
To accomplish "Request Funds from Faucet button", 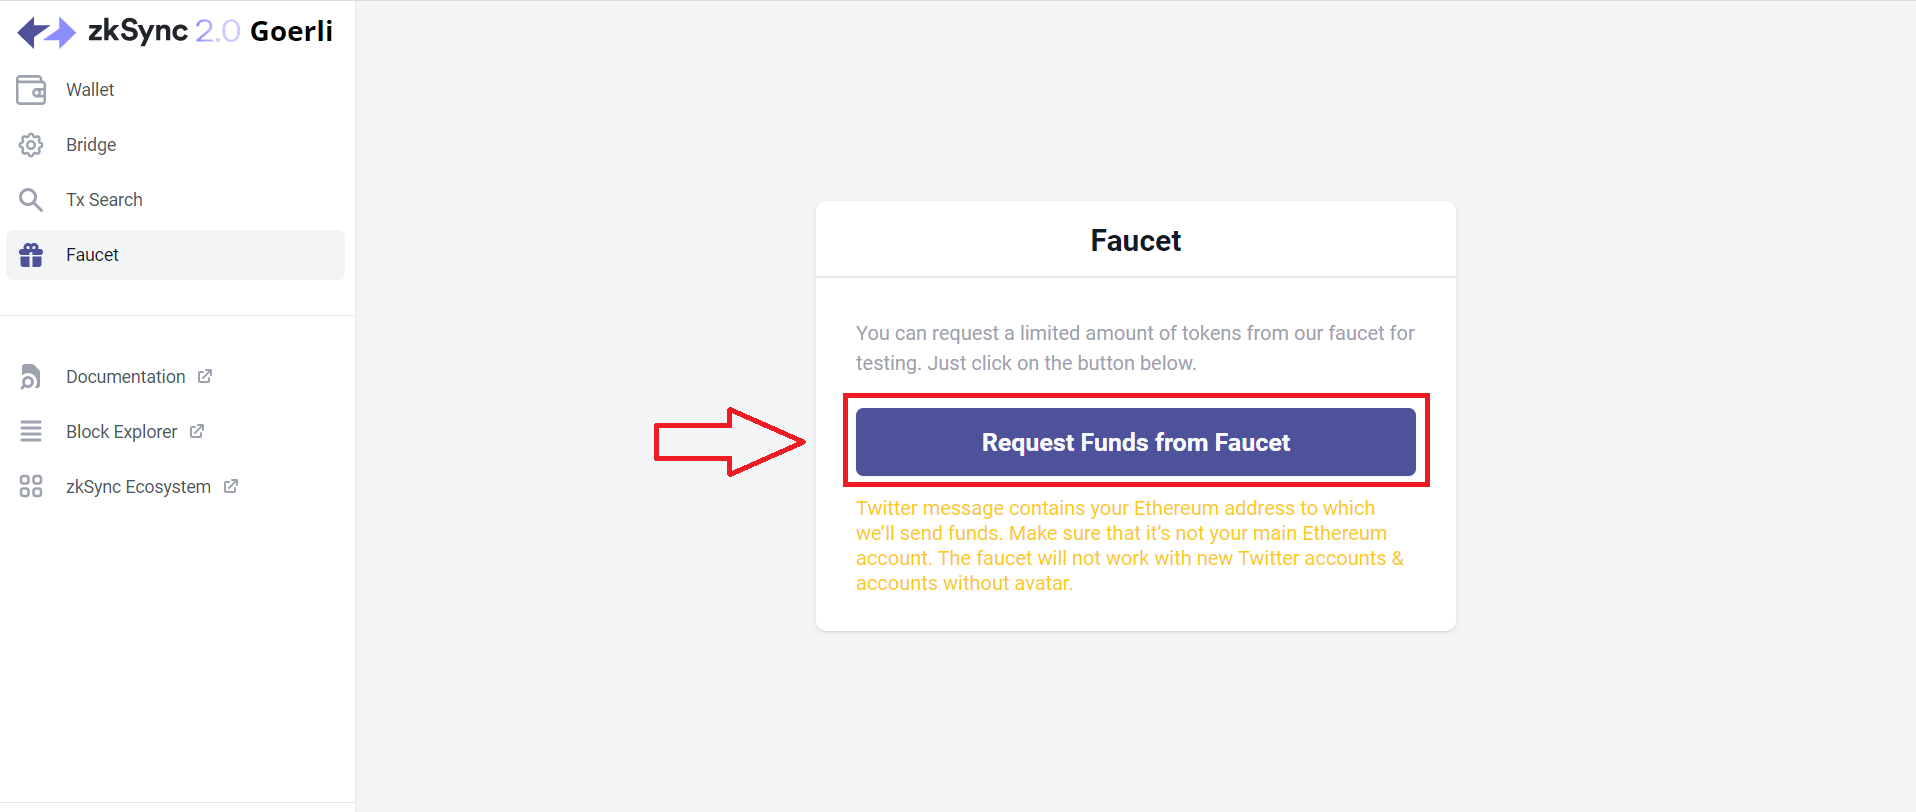I will [x=1136, y=442].
